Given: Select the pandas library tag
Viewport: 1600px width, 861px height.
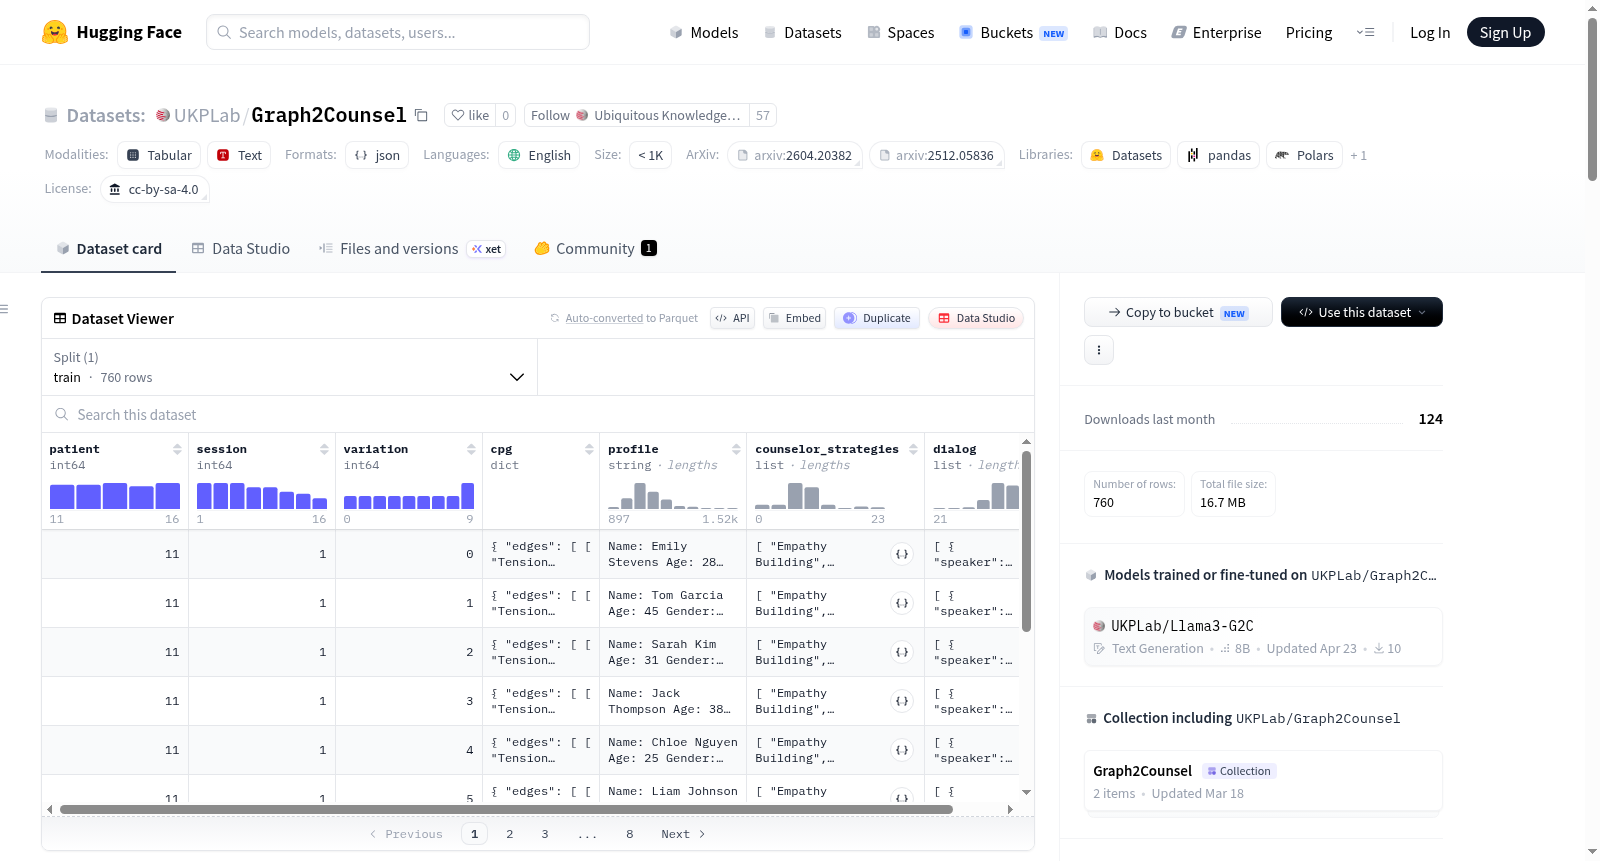Looking at the screenshot, I should coord(1219,155).
